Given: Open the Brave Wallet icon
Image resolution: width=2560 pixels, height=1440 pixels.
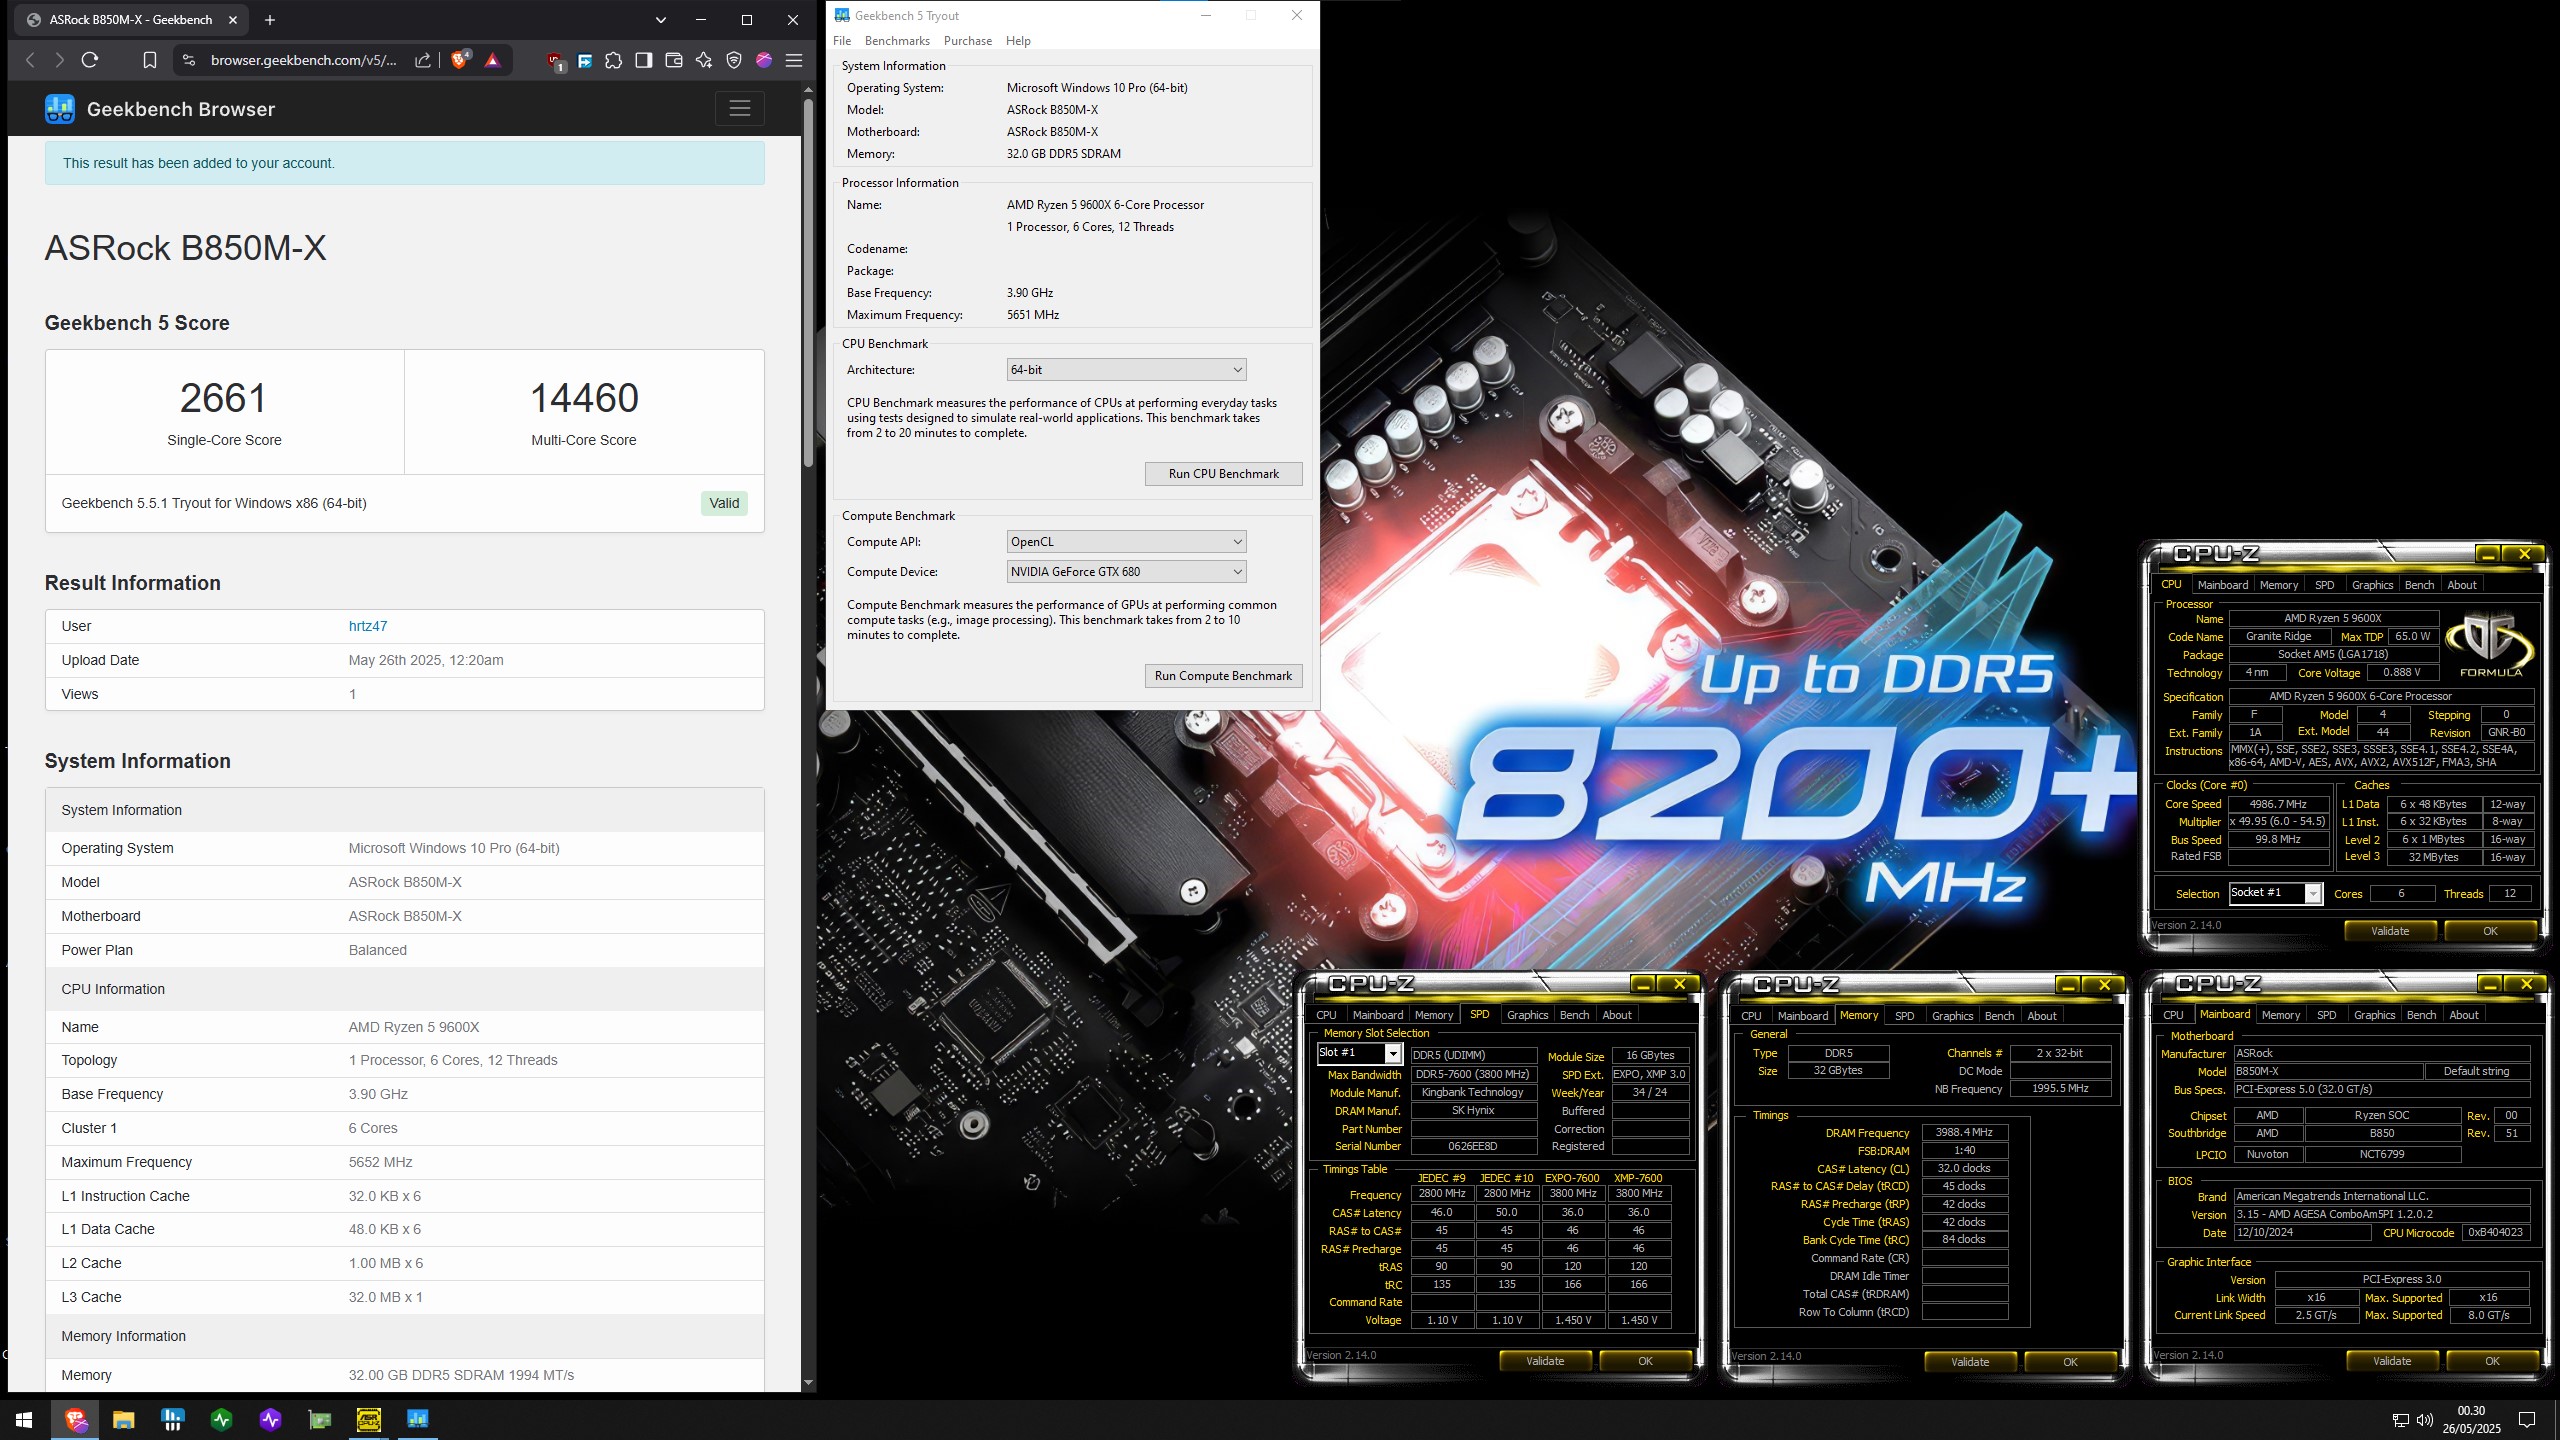Looking at the screenshot, I should 674,60.
